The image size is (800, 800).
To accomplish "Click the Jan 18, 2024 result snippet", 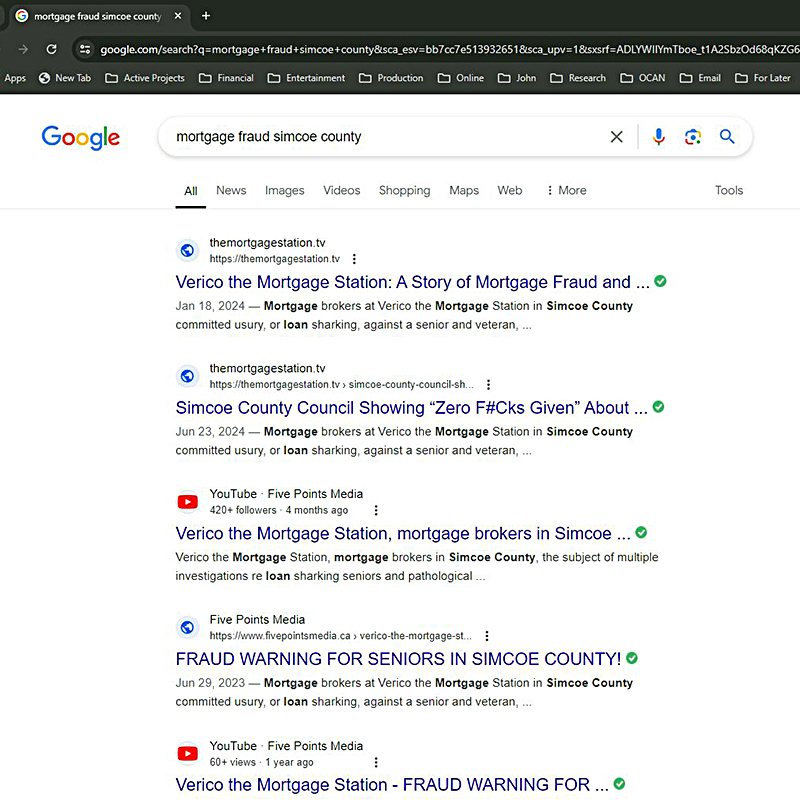I will [404, 315].
